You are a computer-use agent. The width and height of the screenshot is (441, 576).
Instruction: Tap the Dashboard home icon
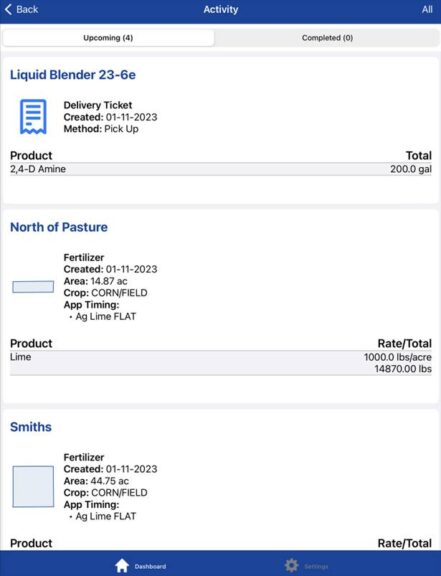tap(122, 566)
